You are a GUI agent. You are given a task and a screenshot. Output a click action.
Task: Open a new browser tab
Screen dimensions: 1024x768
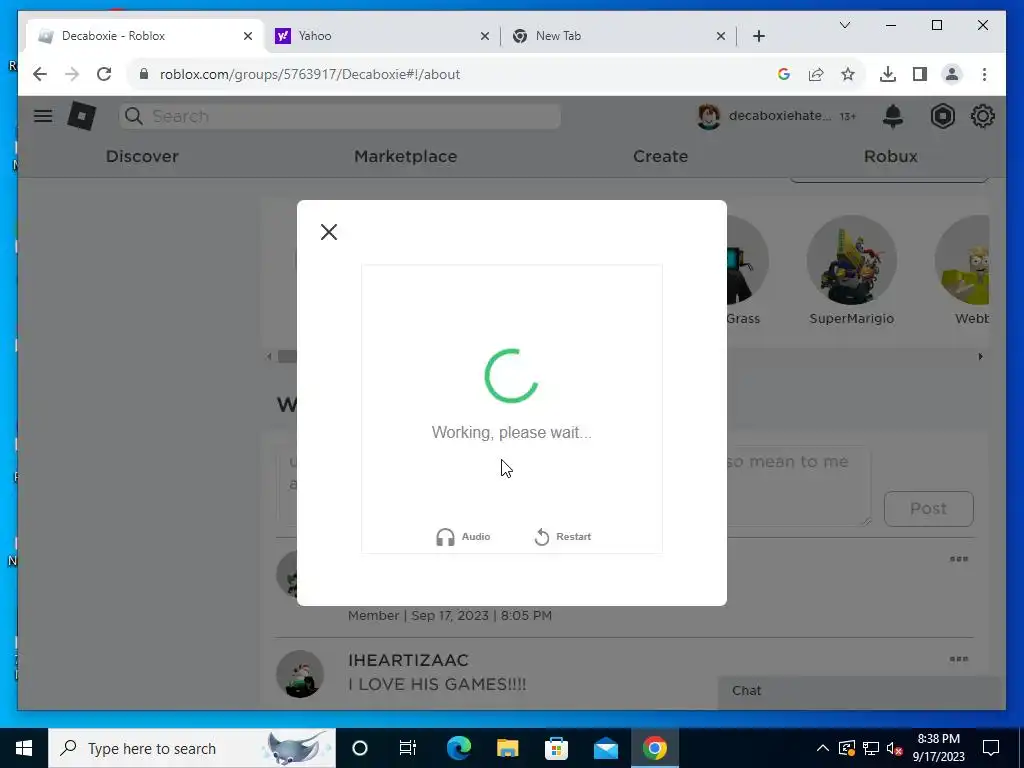pos(759,36)
